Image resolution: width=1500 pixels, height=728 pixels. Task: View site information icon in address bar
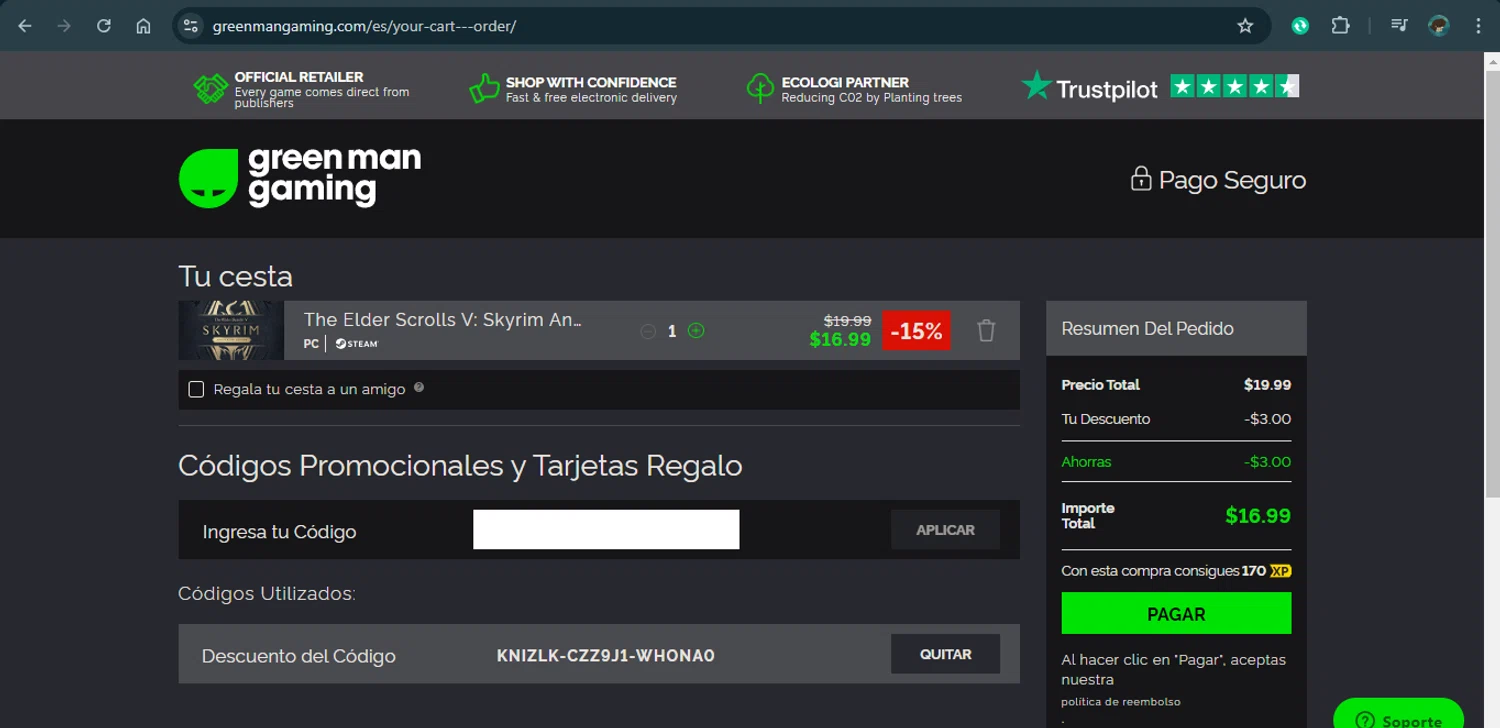pos(191,26)
